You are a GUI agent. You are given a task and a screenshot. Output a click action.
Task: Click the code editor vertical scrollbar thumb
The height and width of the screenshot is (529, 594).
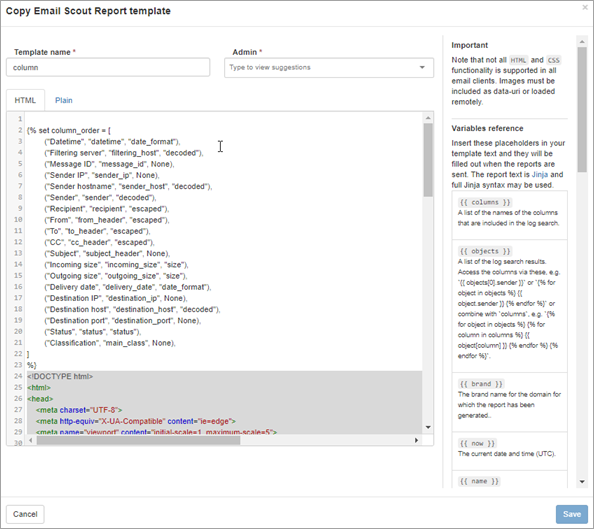click(x=428, y=160)
